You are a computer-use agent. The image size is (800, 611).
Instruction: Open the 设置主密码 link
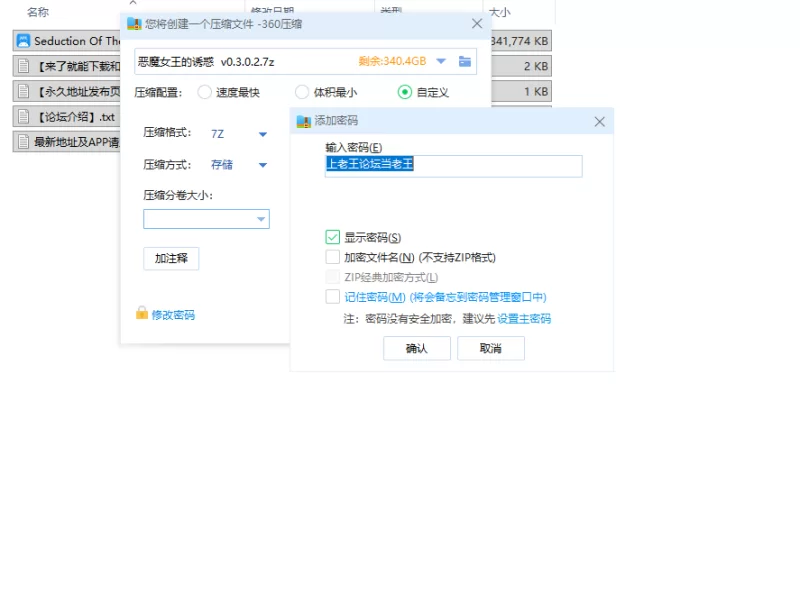click(x=524, y=319)
